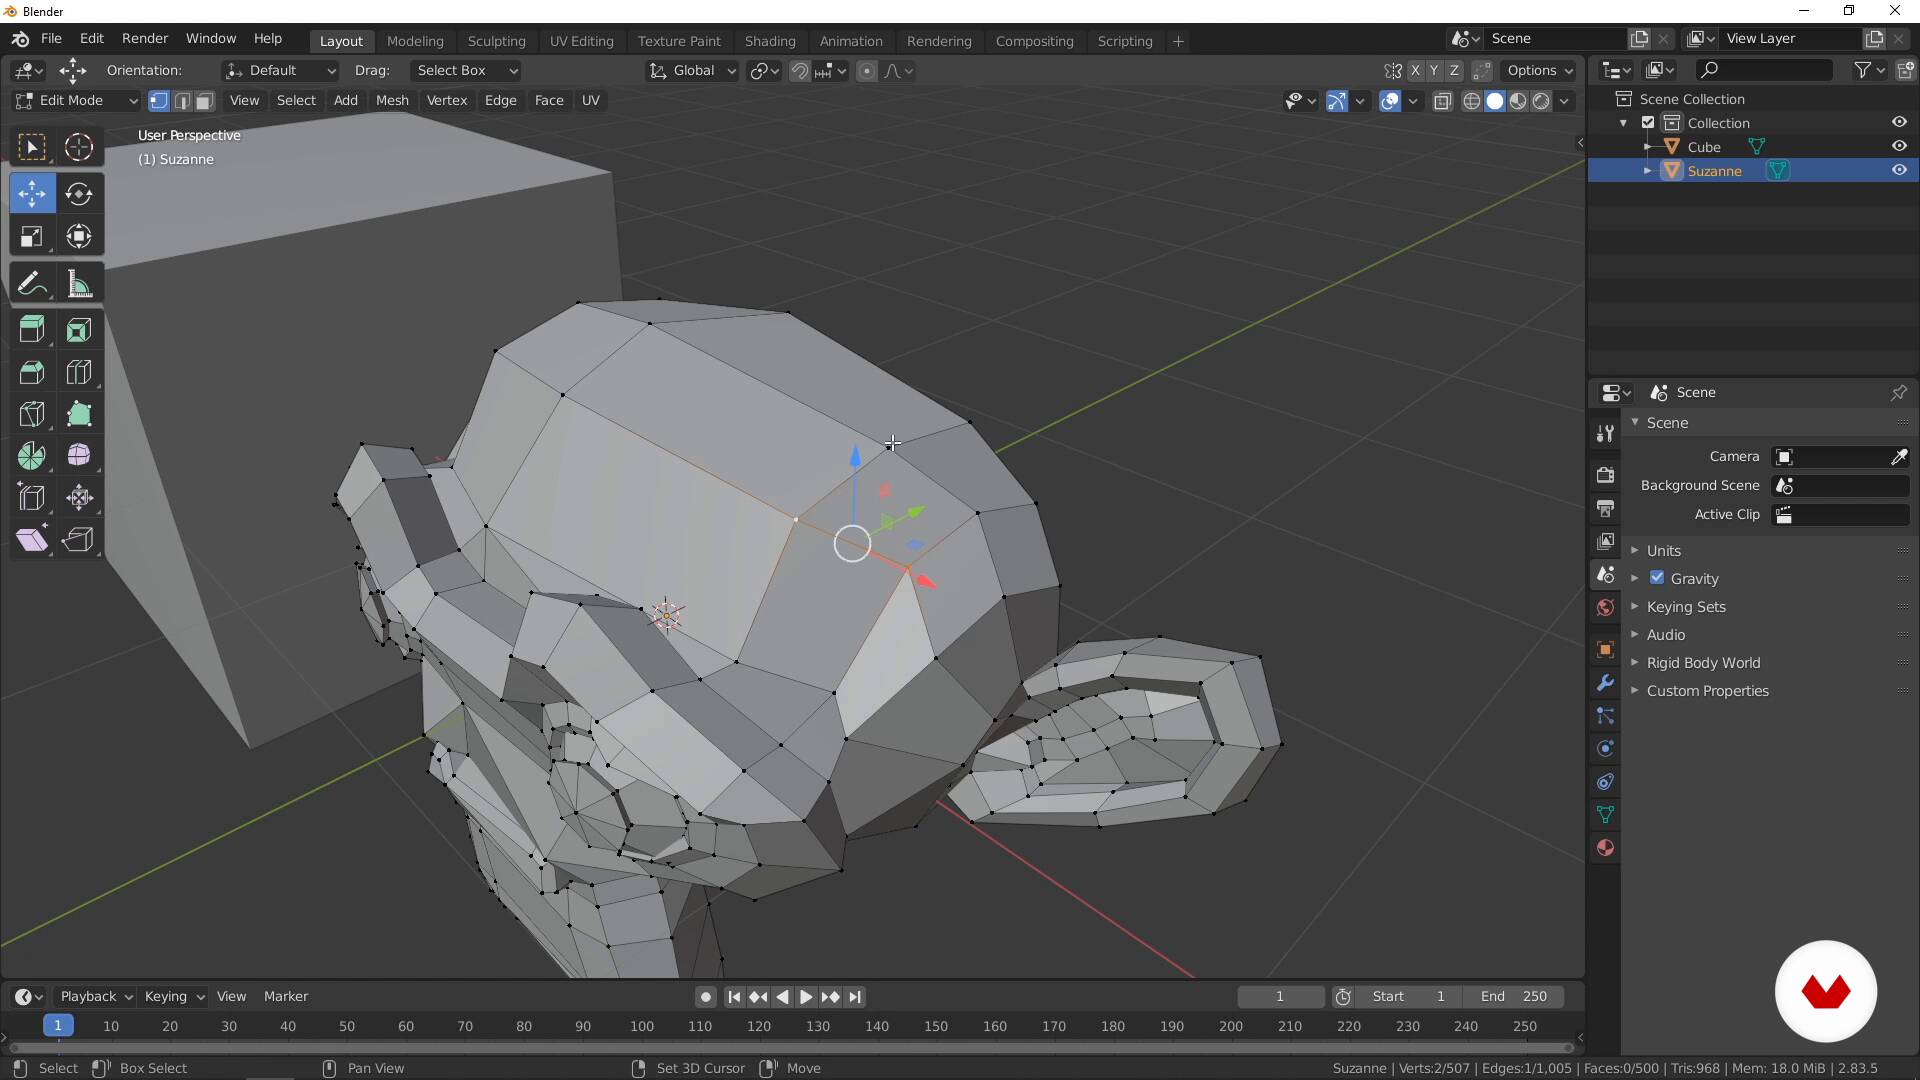Image resolution: width=1920 pixels, height=1080 pixels.
Task: Select the Scale tool
Action: pyautogui.click(x=32, y=237)
